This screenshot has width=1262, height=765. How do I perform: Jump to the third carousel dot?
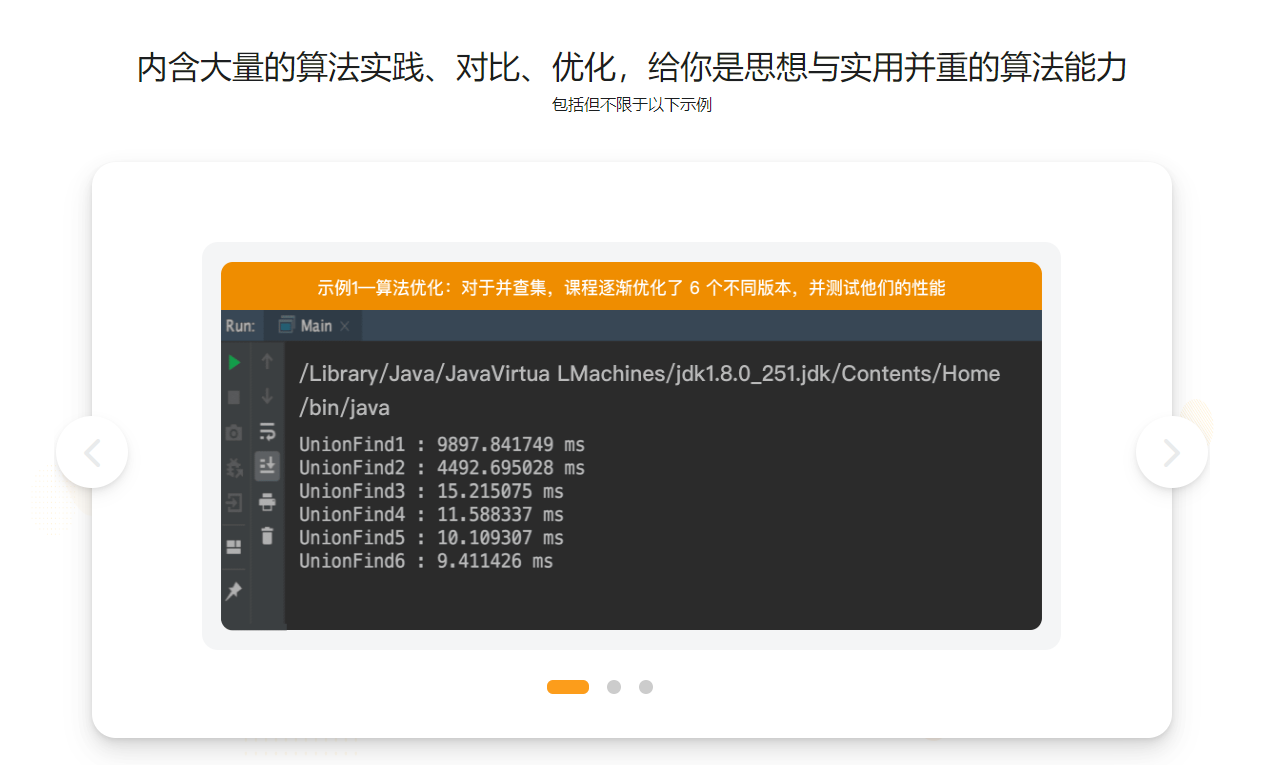click(x=646, y=687)
